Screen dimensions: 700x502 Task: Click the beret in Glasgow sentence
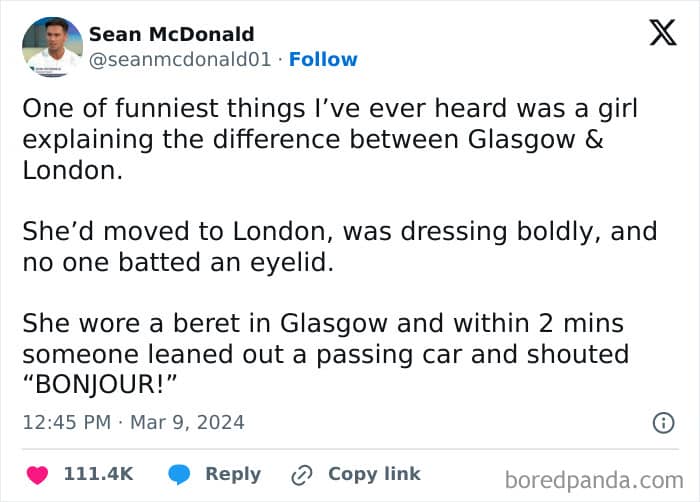coord(326,353)
